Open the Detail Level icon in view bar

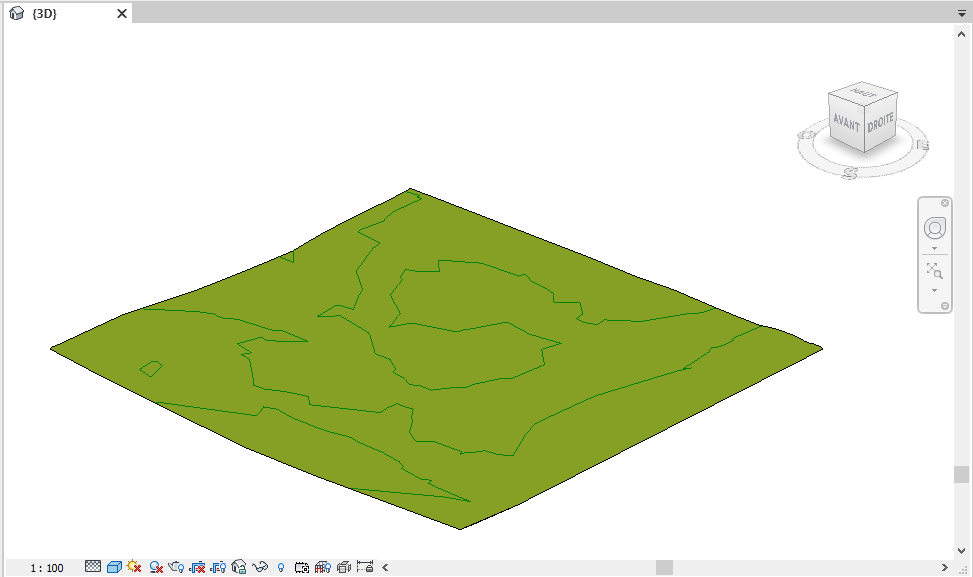[93, 567]
